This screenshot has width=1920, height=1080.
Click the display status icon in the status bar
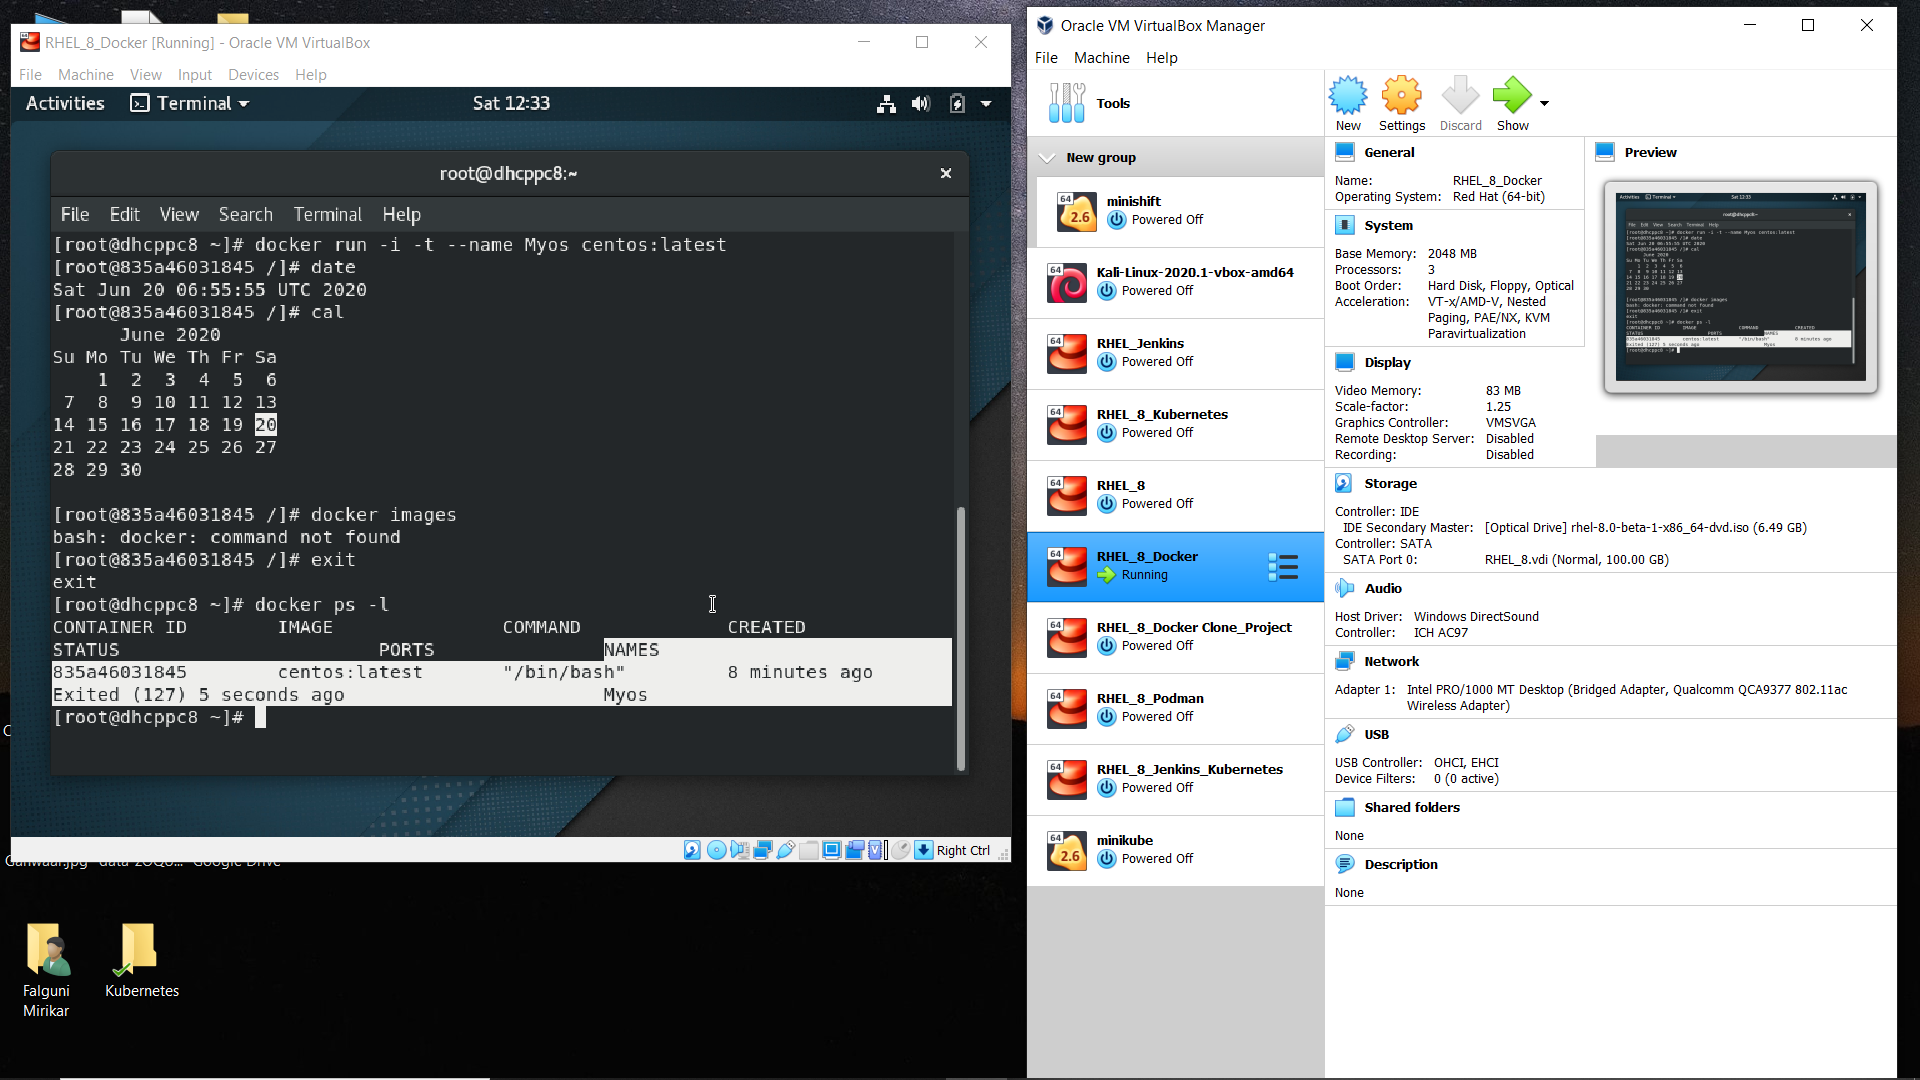tap(832, 850)
